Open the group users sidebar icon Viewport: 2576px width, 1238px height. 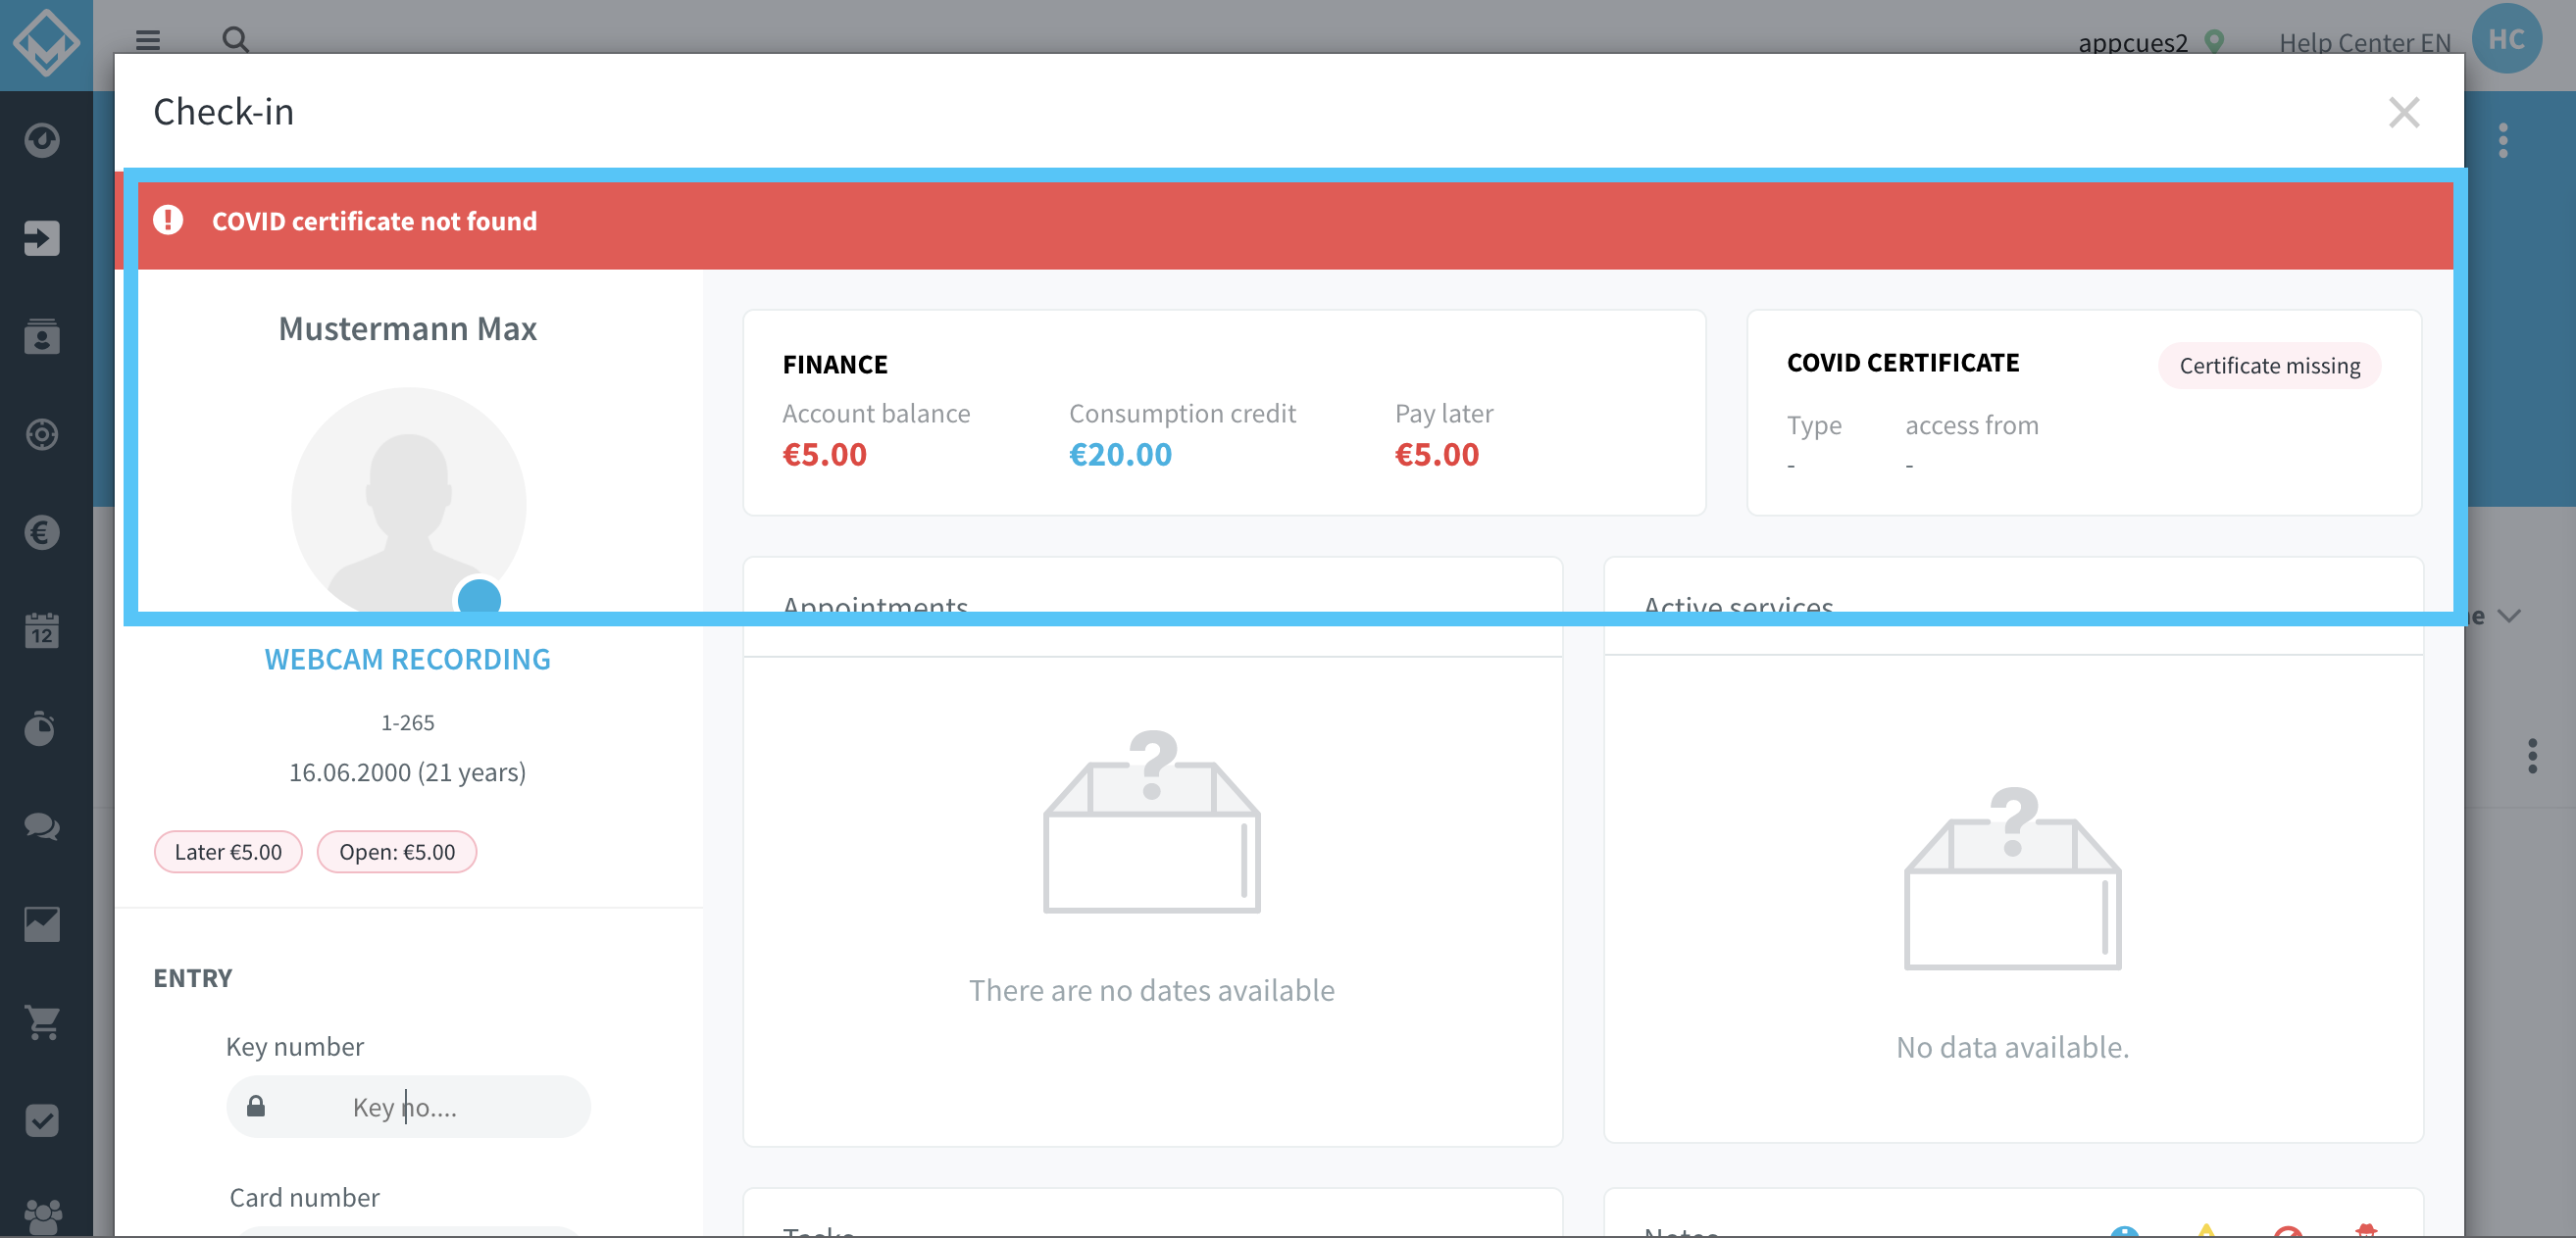tap(42, 1216)
